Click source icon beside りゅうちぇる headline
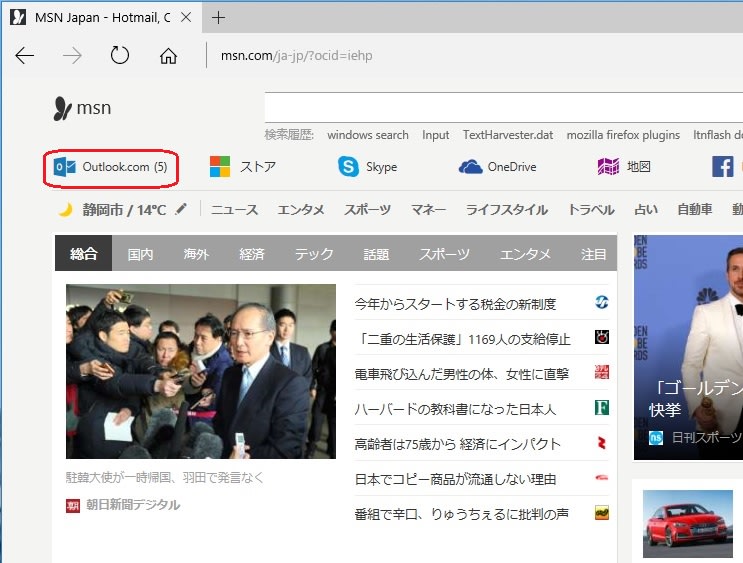The height and width of the screenshot is (563, 743). (602, 513)
